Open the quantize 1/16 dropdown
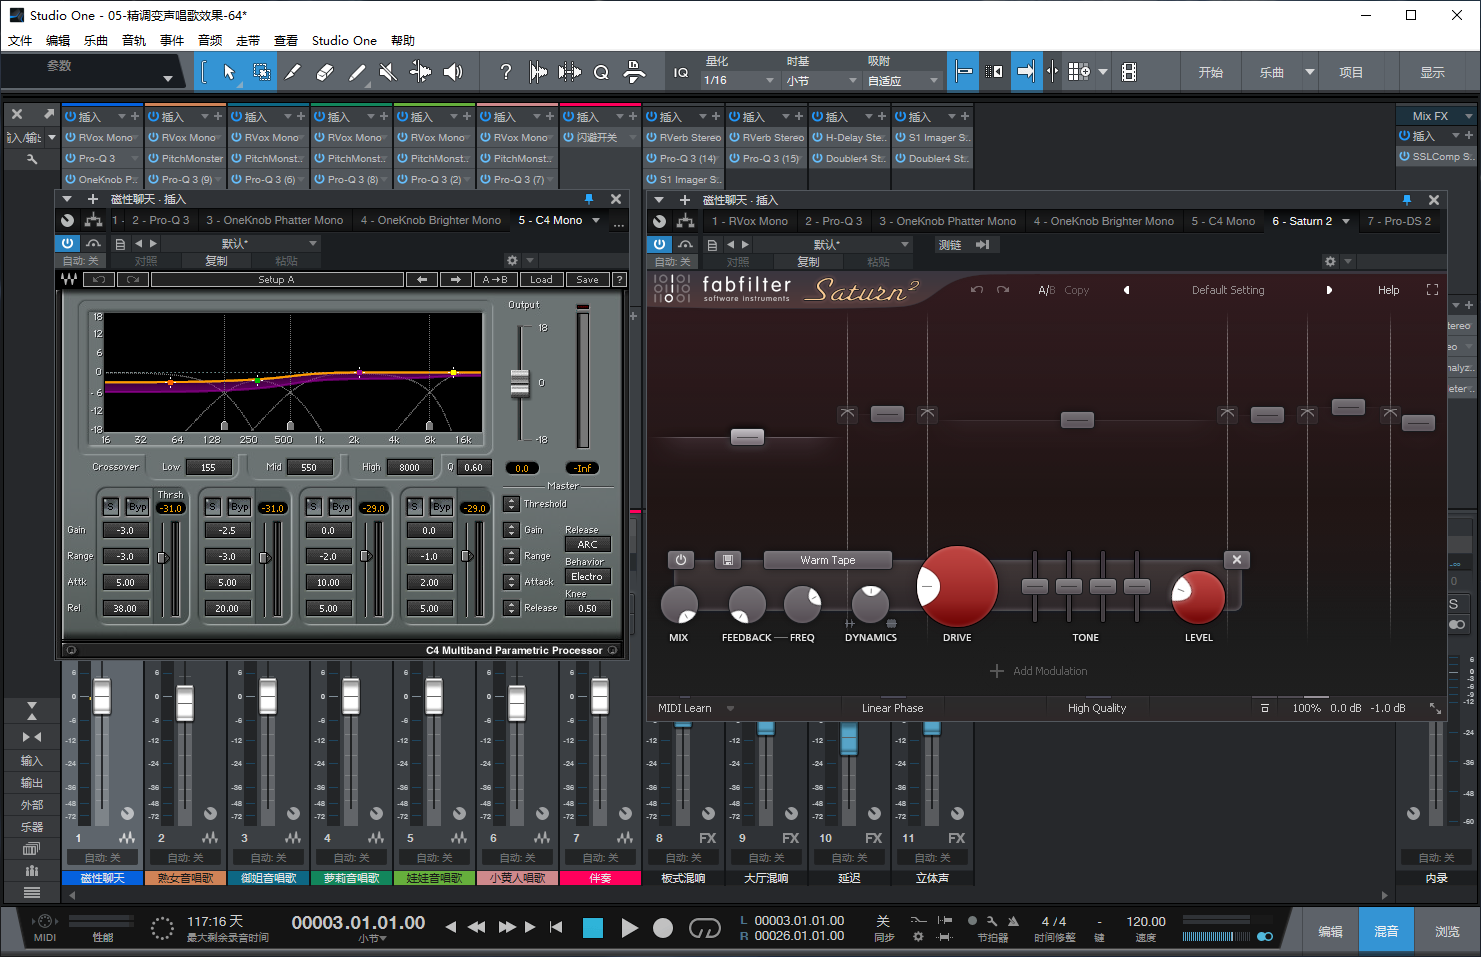The width and height of the screenshot is (1481, 957). click(x=740, y=80)
